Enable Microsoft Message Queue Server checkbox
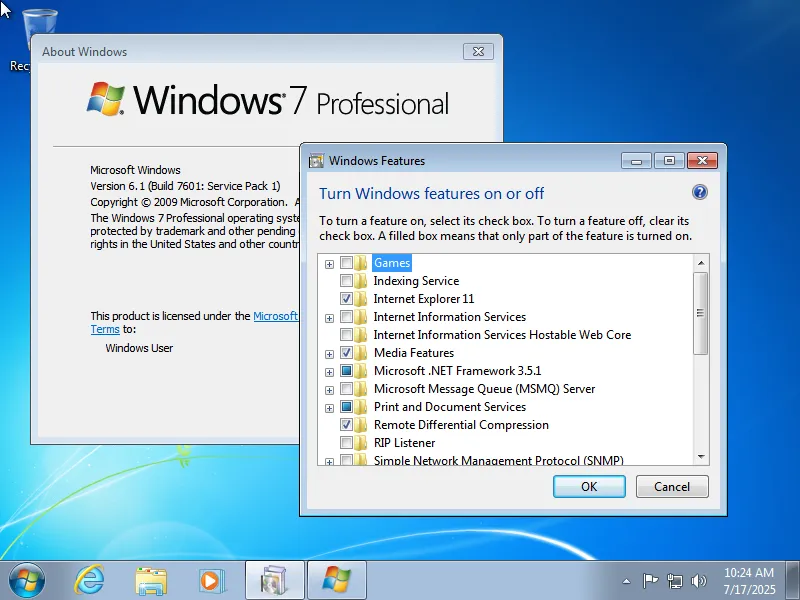The width and height of the screenshot is (800, 600). [346, 389]
